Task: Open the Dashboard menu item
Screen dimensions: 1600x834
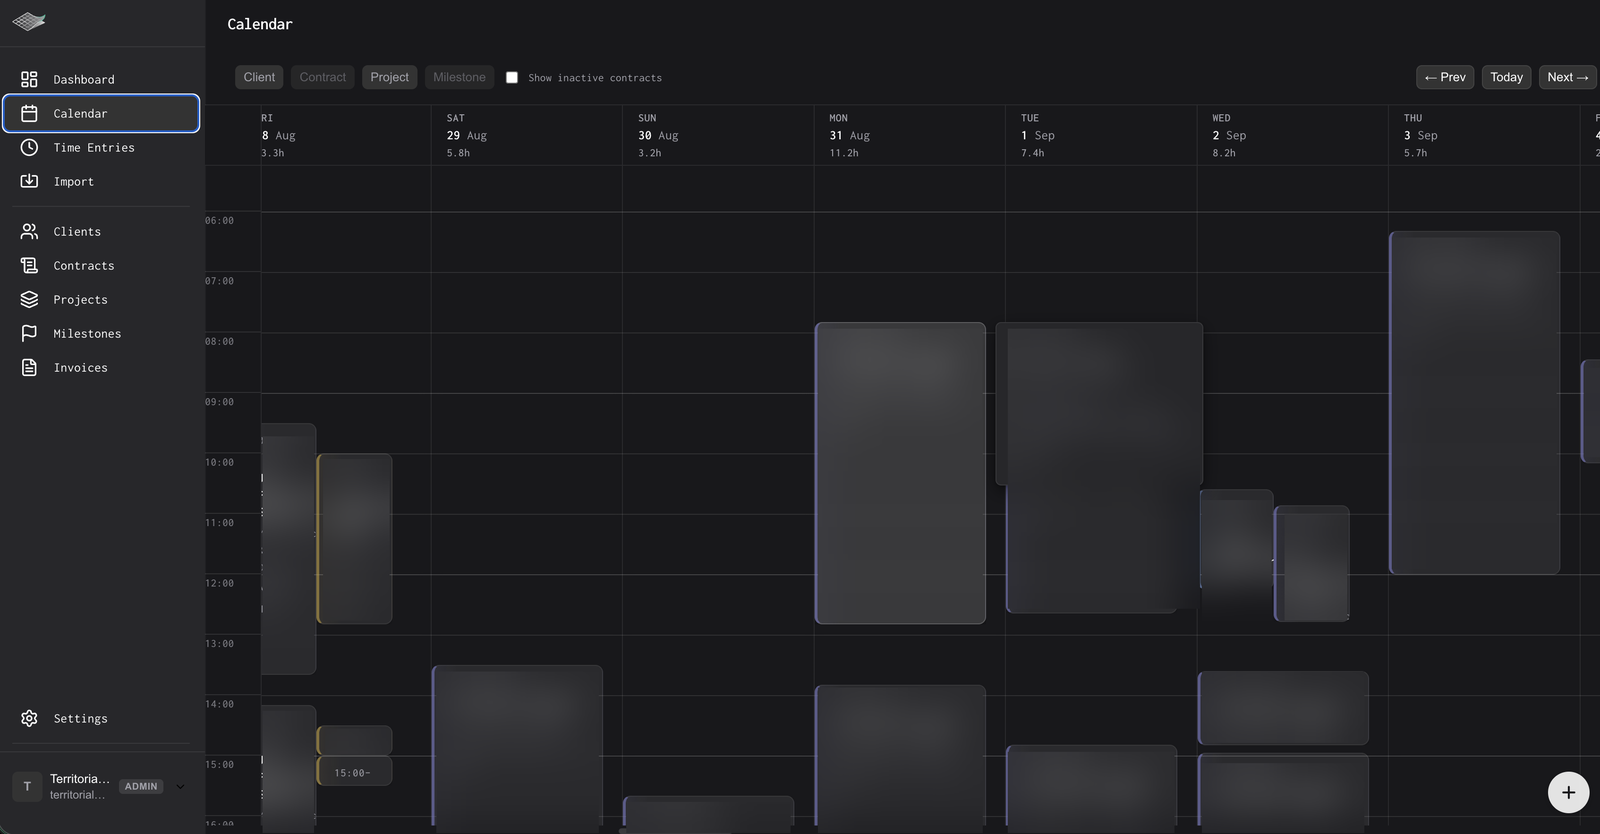Action: click(84, 79)
